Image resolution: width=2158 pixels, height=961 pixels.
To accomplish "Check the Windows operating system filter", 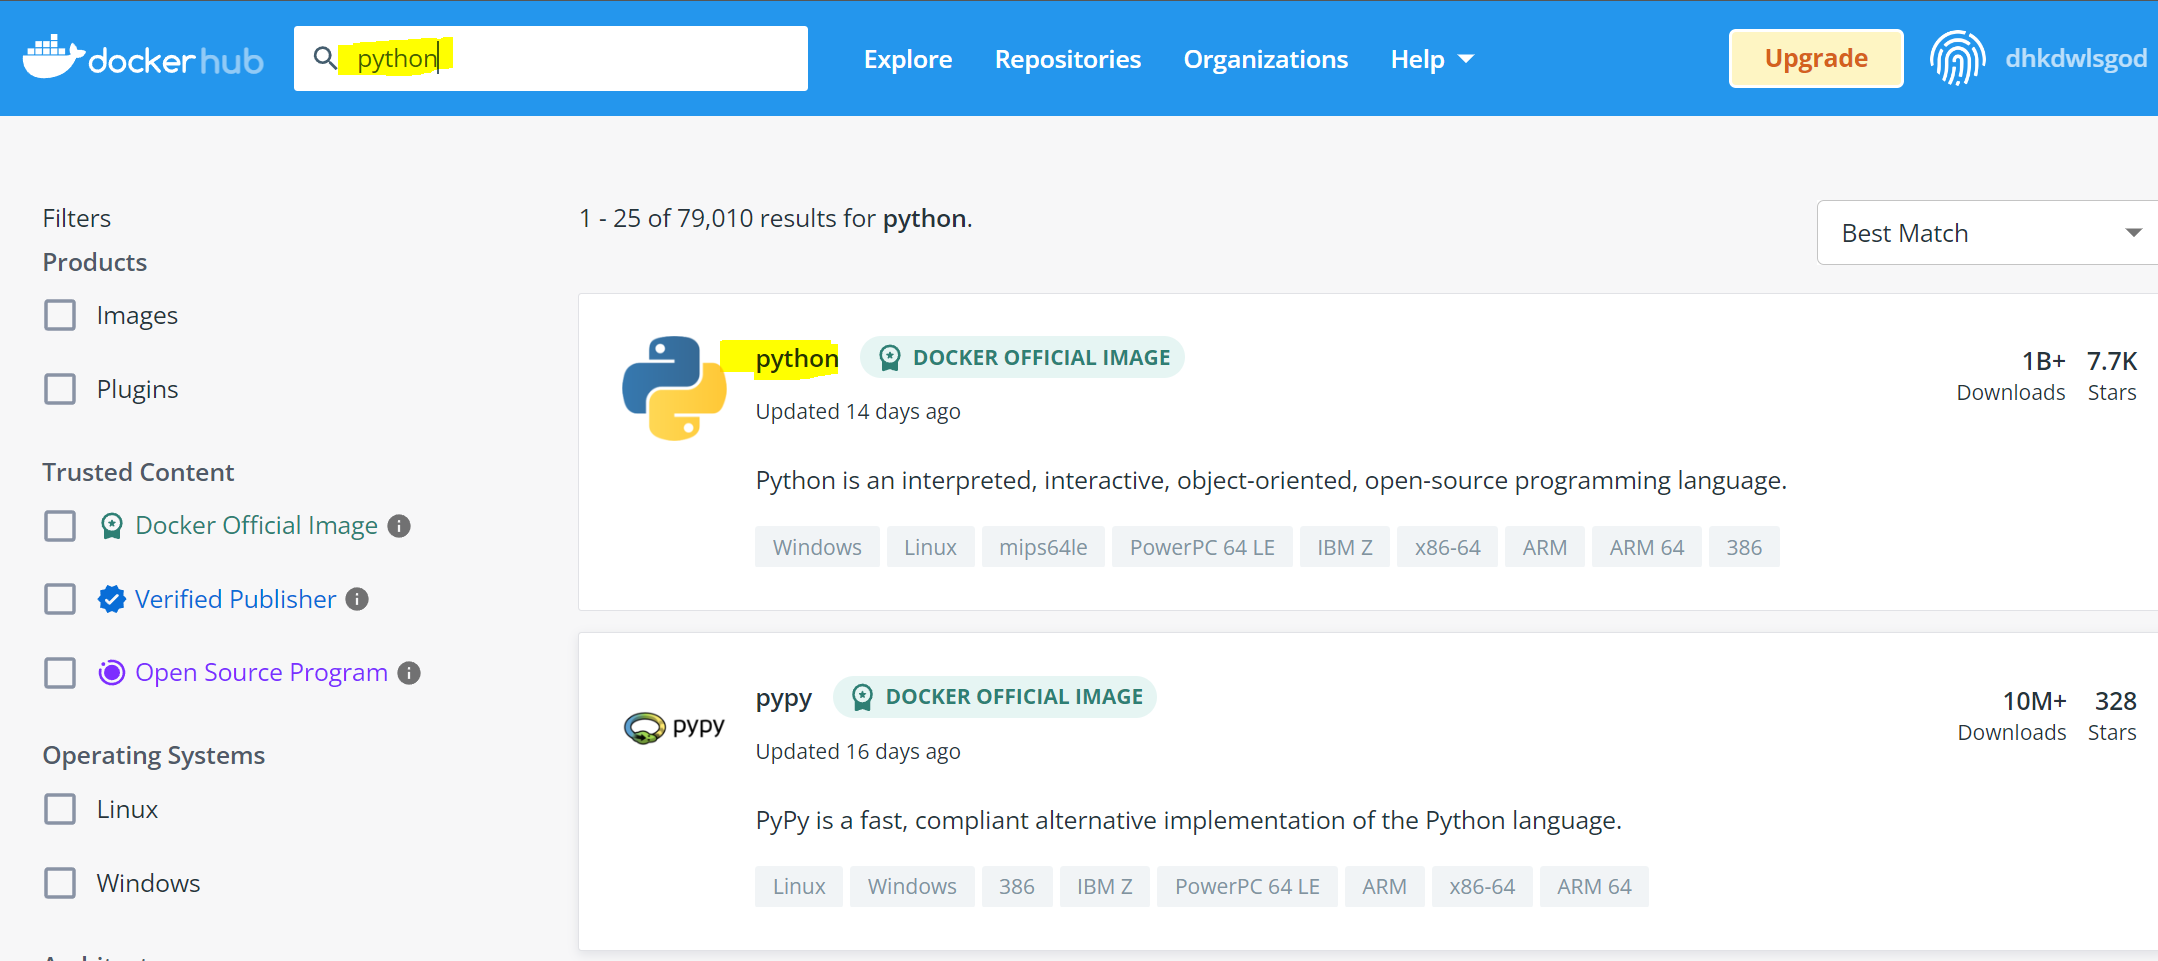I will pyautogui.click(x=60, y=883).
